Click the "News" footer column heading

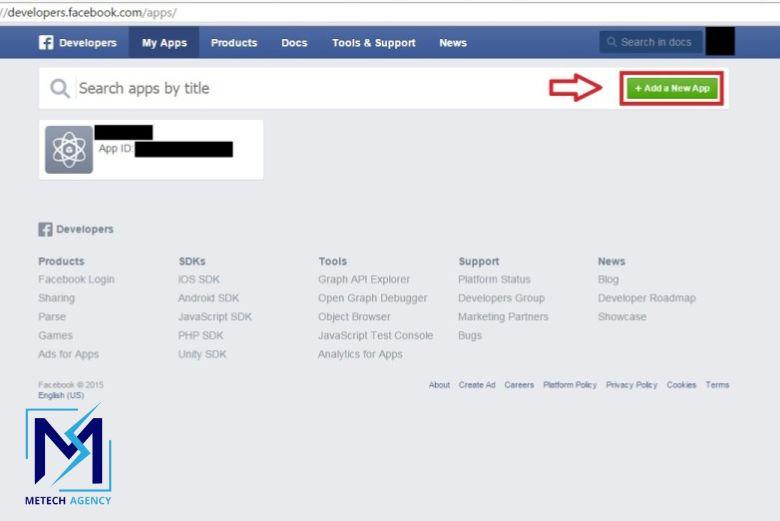pos(611,261)
